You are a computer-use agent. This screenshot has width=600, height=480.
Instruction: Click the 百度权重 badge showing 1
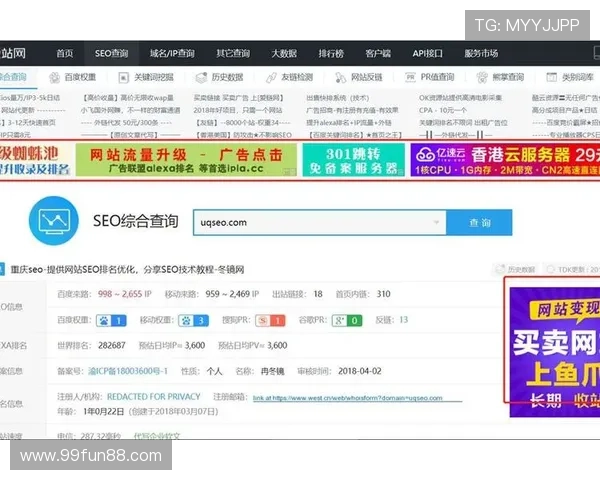point(111,320)
